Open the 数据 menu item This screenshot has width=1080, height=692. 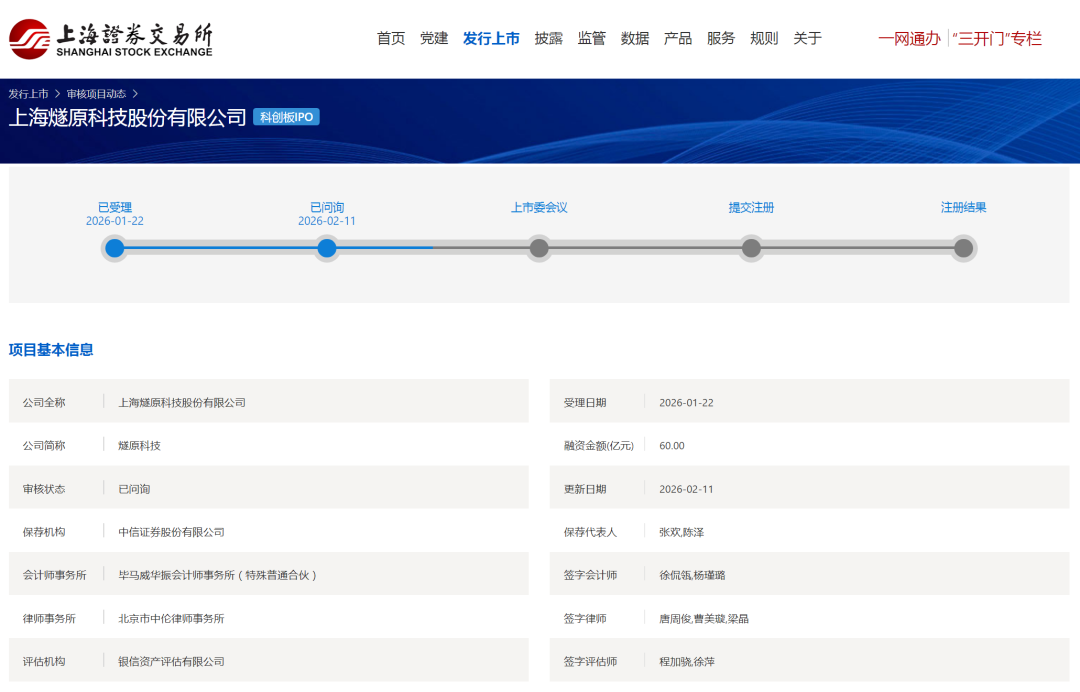click(x=634, y=39)
